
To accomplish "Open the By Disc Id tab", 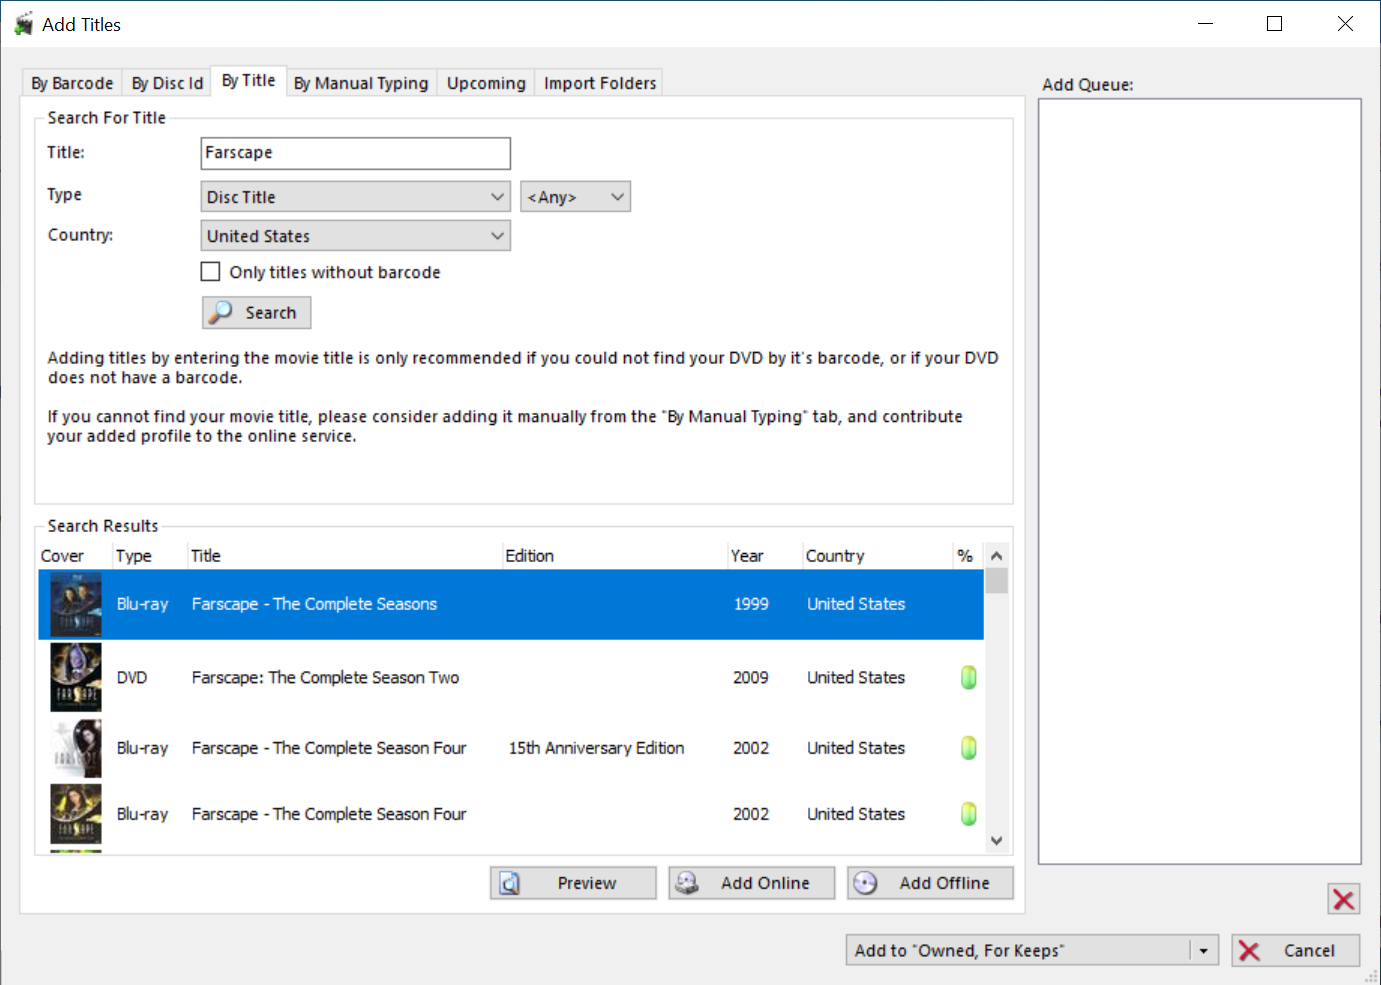I will click(x=167, y=83).
